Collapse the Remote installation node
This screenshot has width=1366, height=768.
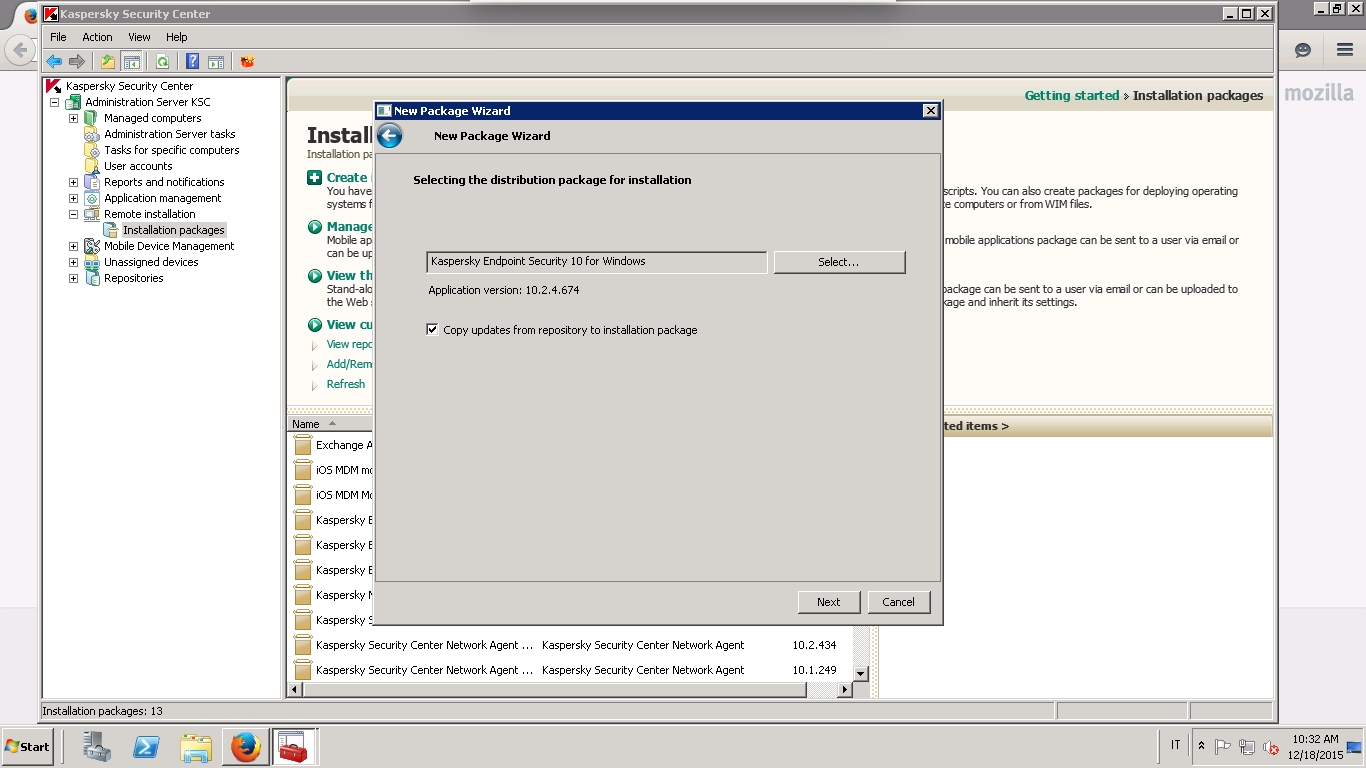73,214
